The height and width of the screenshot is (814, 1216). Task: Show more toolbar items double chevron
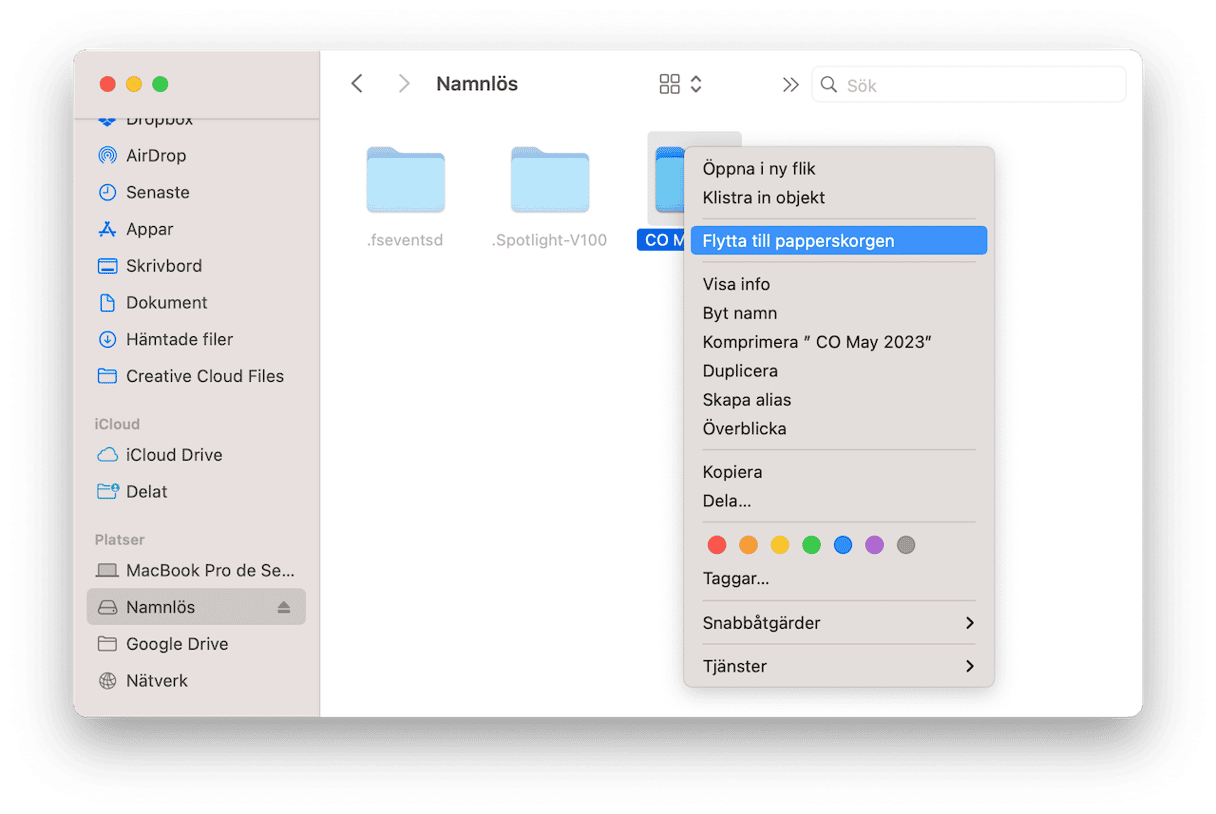coord(790,85)
